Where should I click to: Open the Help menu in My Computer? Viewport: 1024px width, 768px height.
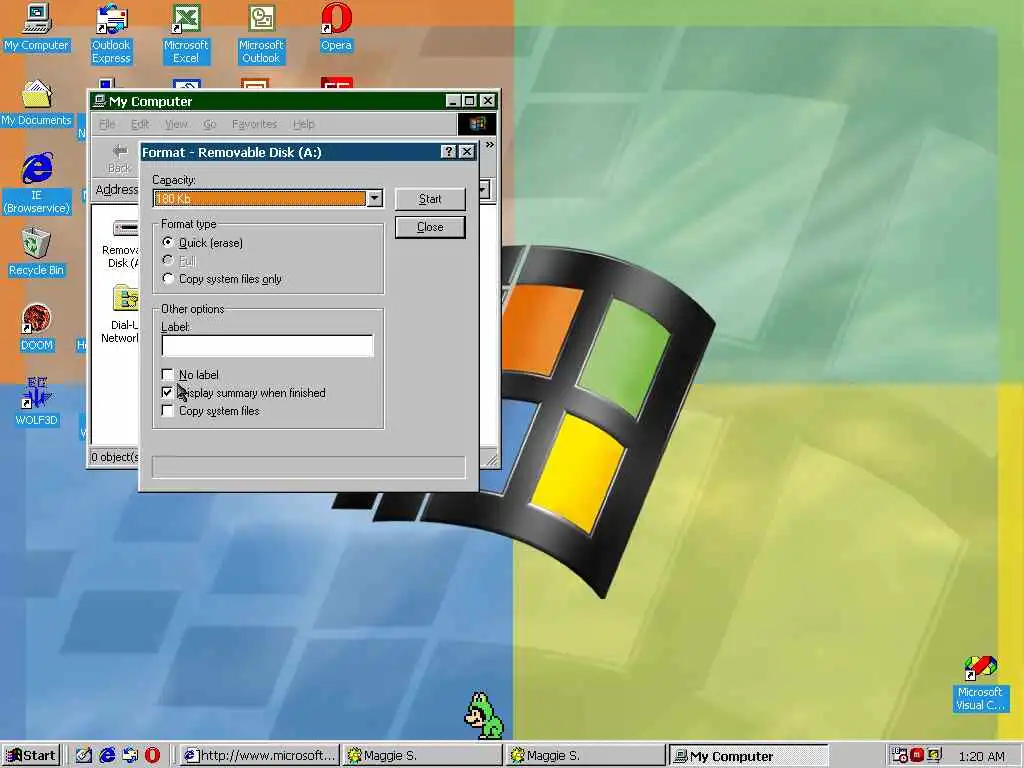pos(304,124)
